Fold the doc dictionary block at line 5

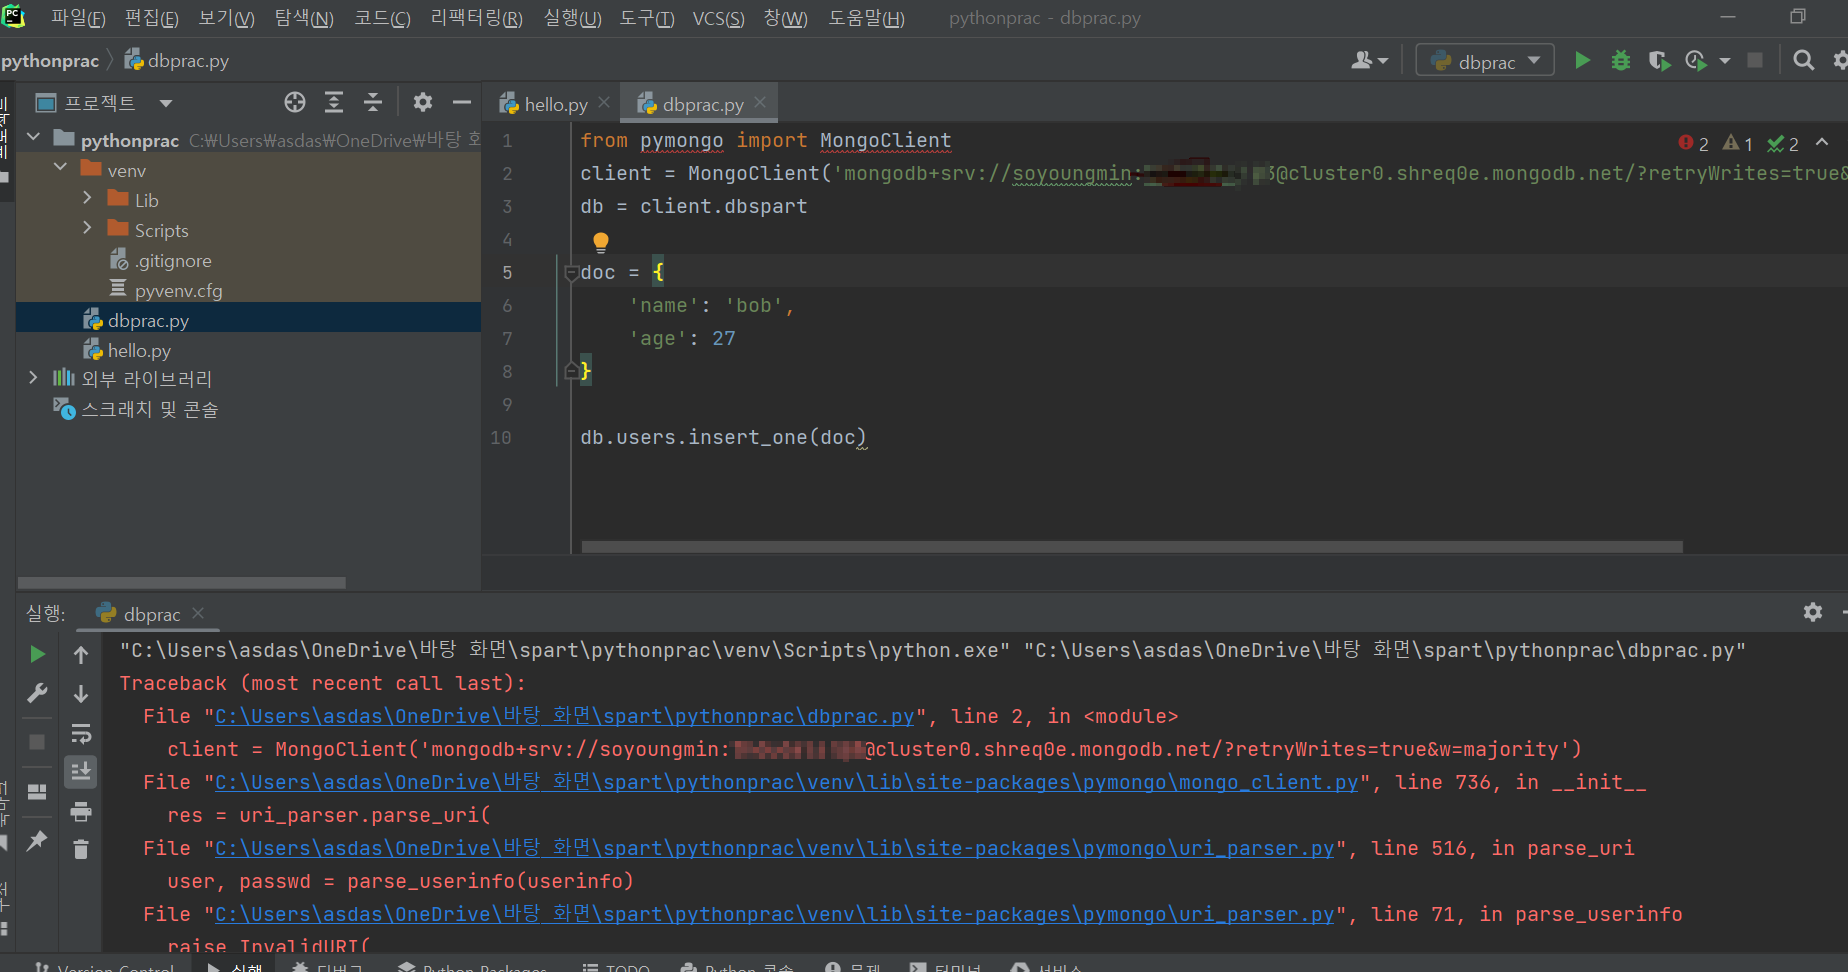[x=571, y=272]
